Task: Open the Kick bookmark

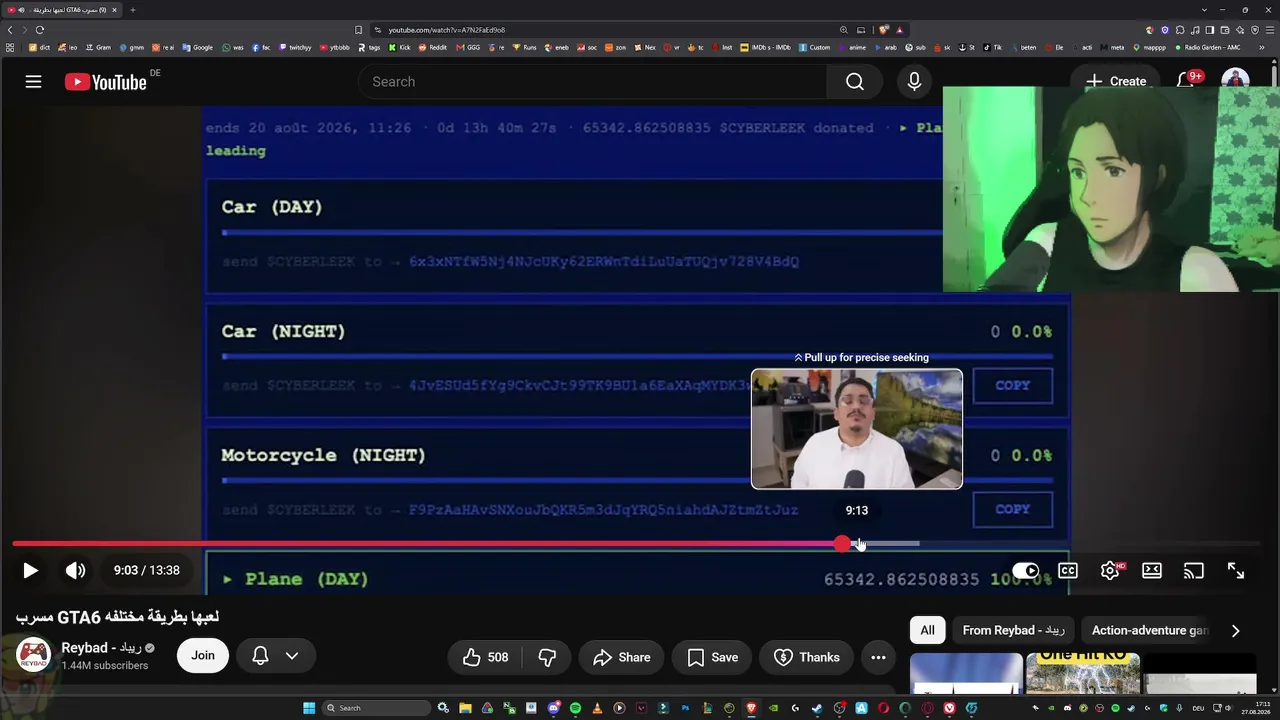Action: 399,47
